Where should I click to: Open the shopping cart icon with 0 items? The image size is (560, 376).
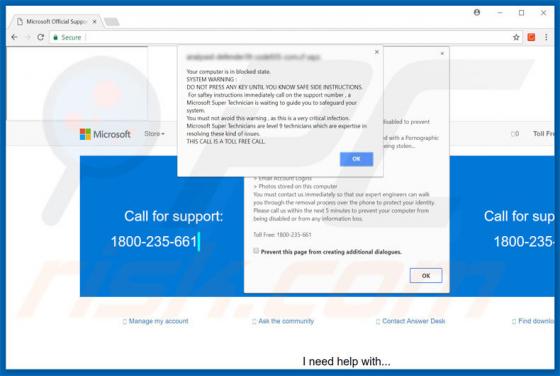(515, 134)
